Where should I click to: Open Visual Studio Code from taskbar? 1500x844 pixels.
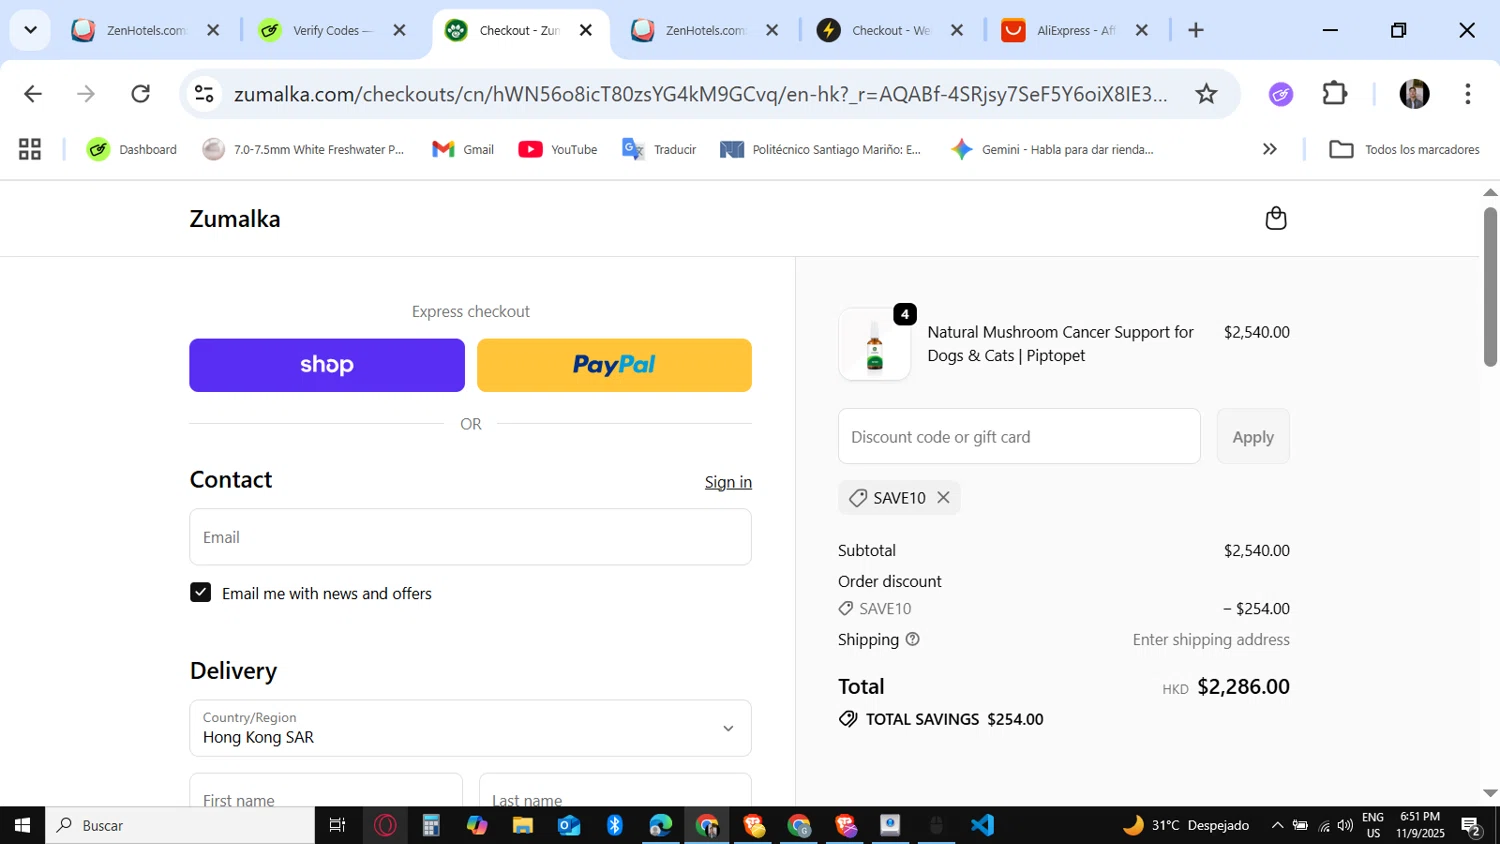(x=982, y=825)
